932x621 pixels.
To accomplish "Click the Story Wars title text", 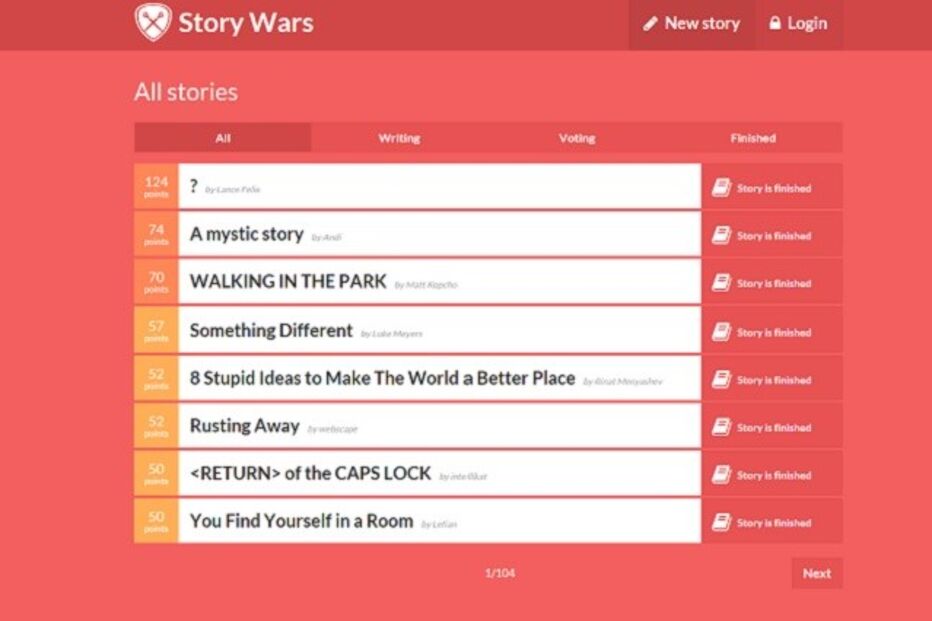I will tap(245, 23).
